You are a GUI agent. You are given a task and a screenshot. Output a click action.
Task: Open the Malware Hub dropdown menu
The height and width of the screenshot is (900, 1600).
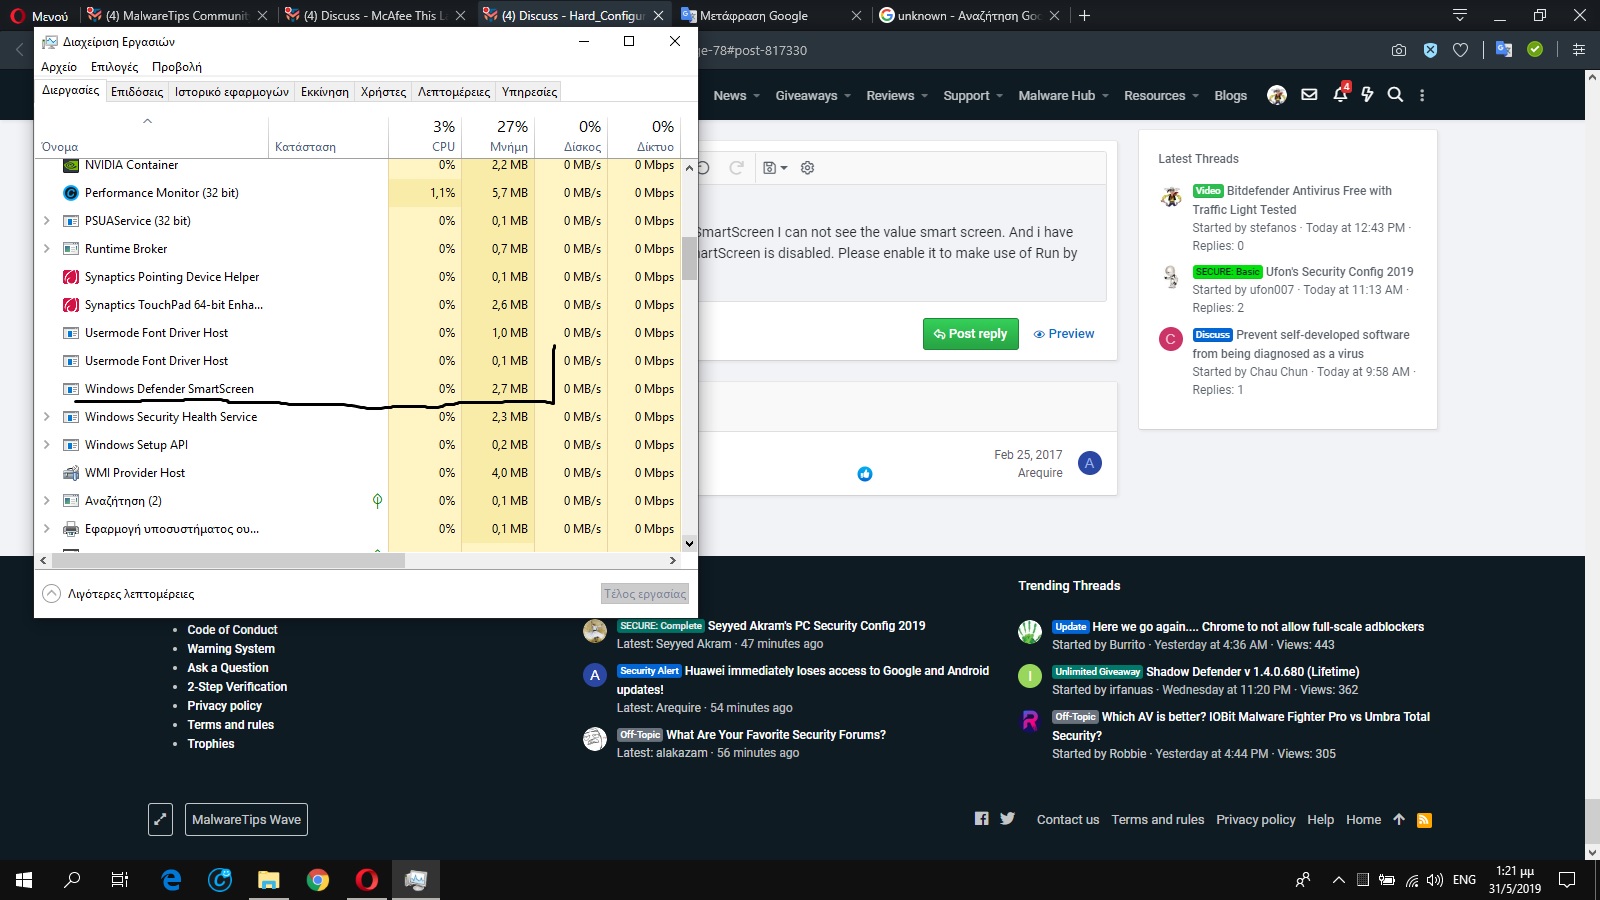(1063, 96)
